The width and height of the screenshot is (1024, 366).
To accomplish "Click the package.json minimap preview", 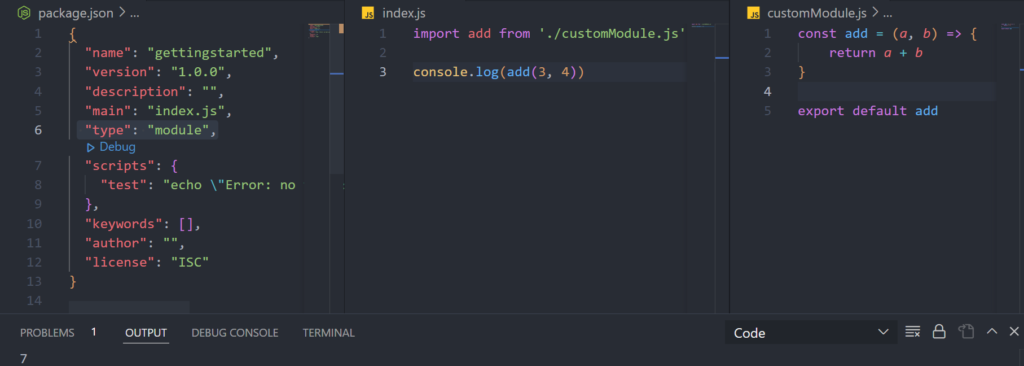I will click(x=319, y=30).
